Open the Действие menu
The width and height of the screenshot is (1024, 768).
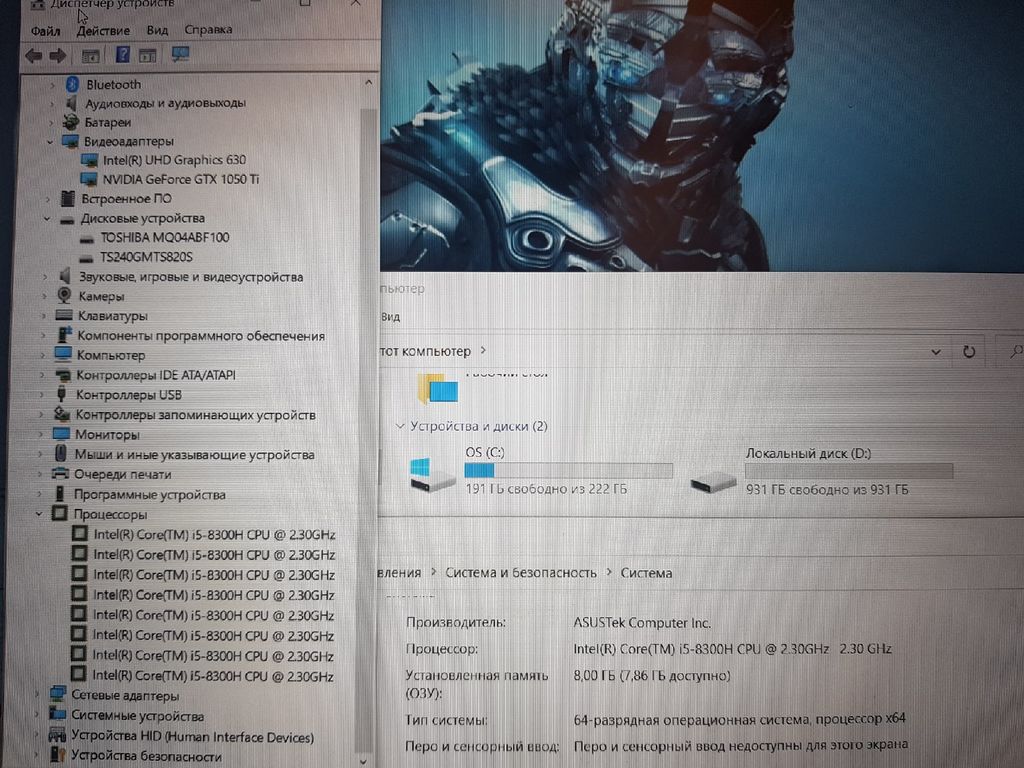click(103, 31)
